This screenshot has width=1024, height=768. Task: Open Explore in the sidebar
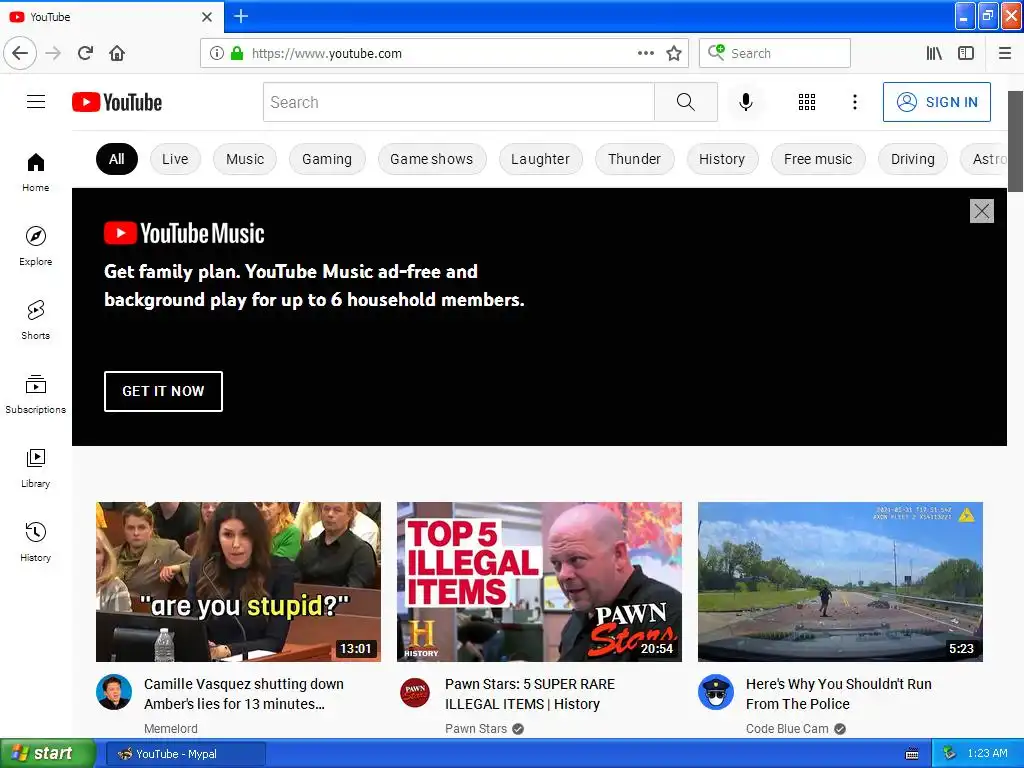35,246
